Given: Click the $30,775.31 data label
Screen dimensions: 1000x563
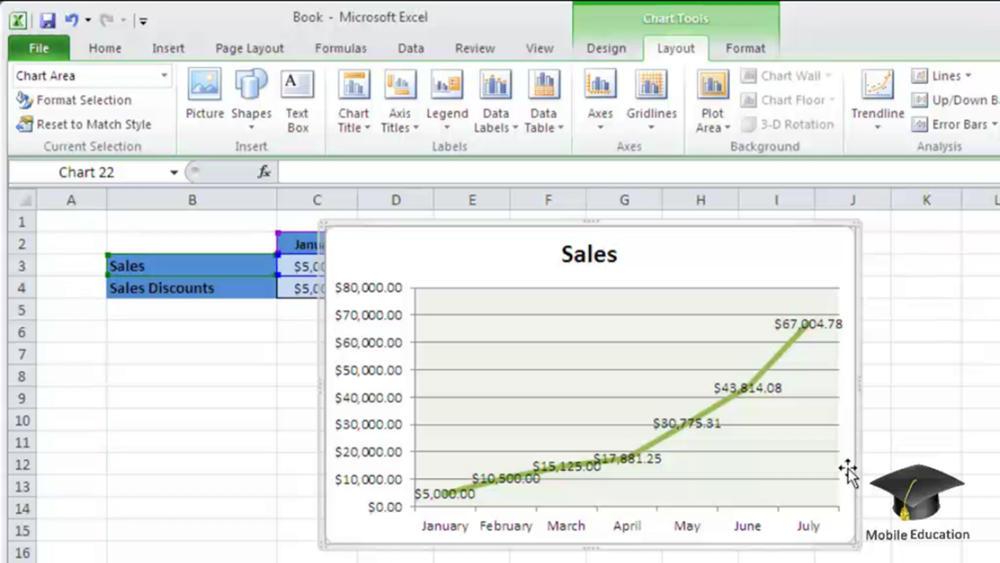Looking at the screenshot, I should (x=686, y=423).
